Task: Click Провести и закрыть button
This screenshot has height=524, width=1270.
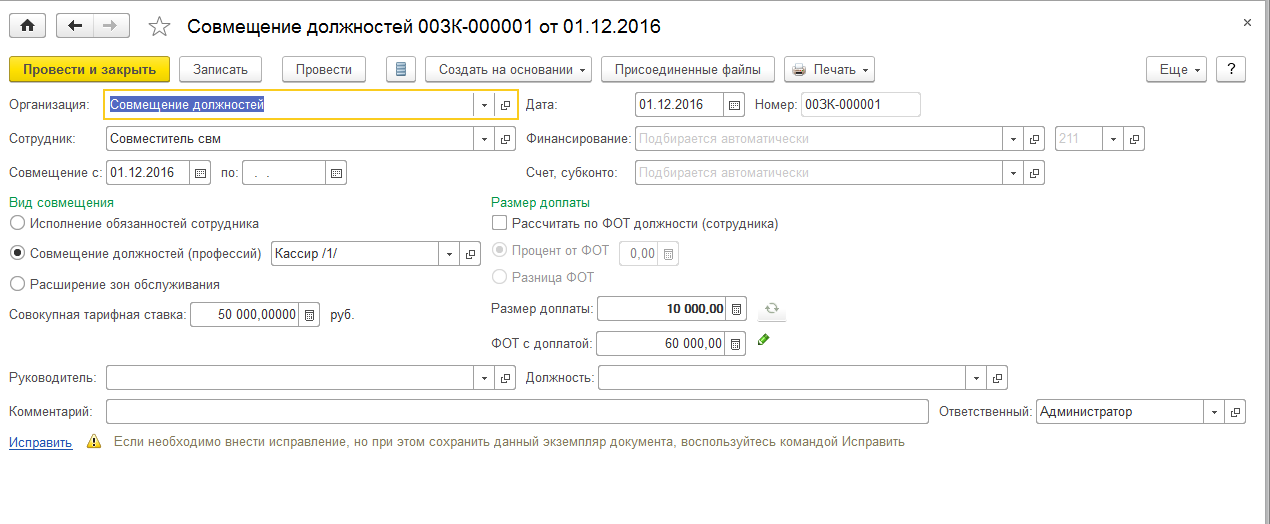Action: pos(90,70)
